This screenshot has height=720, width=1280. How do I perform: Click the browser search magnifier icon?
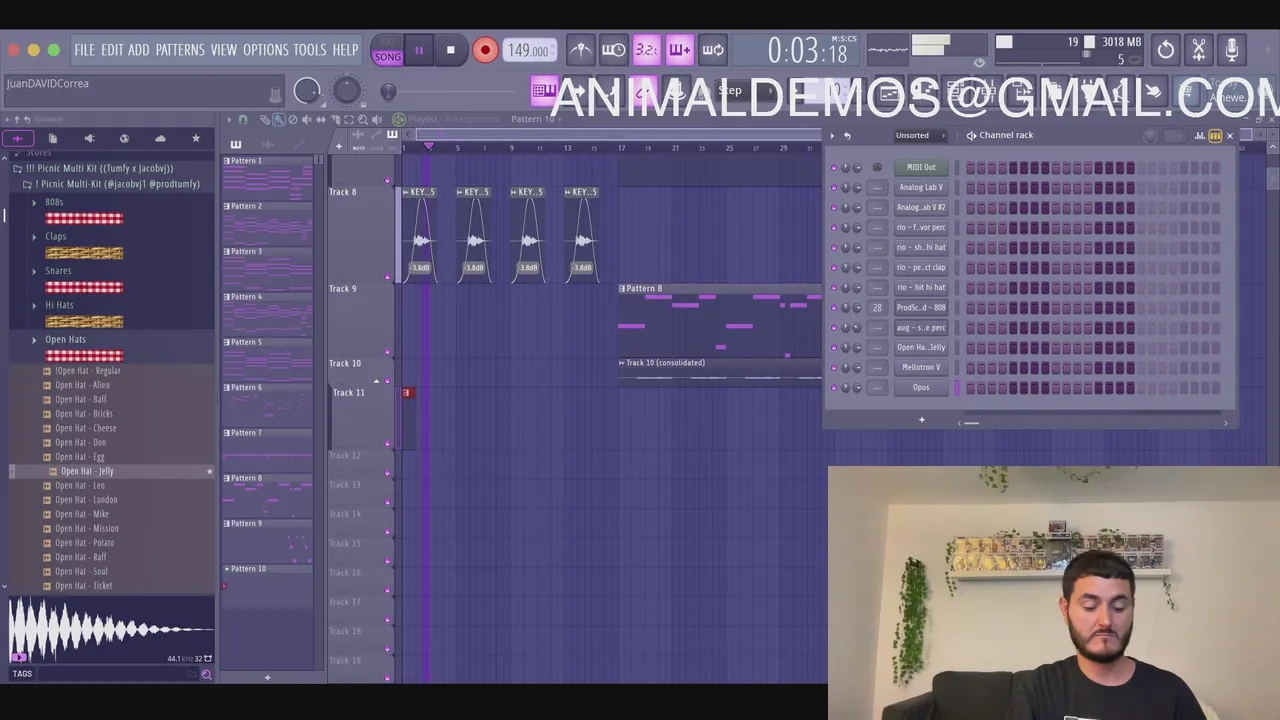(206, 674)
